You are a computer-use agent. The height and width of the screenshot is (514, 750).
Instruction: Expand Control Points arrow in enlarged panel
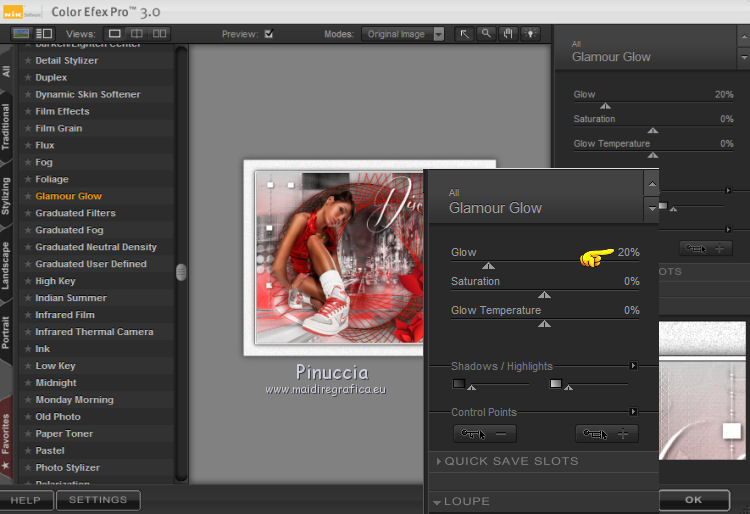pos(633,412)
